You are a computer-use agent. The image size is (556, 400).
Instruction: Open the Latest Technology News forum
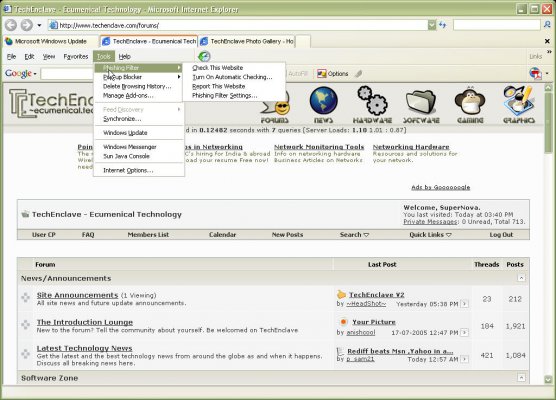click(x=84, y=348)
